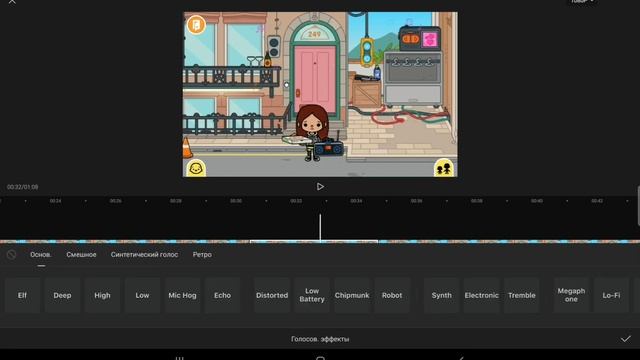The height and width of the screenshot is (360, 640).
Task: Tap the Android back navigation button
Action: (461, 358)
